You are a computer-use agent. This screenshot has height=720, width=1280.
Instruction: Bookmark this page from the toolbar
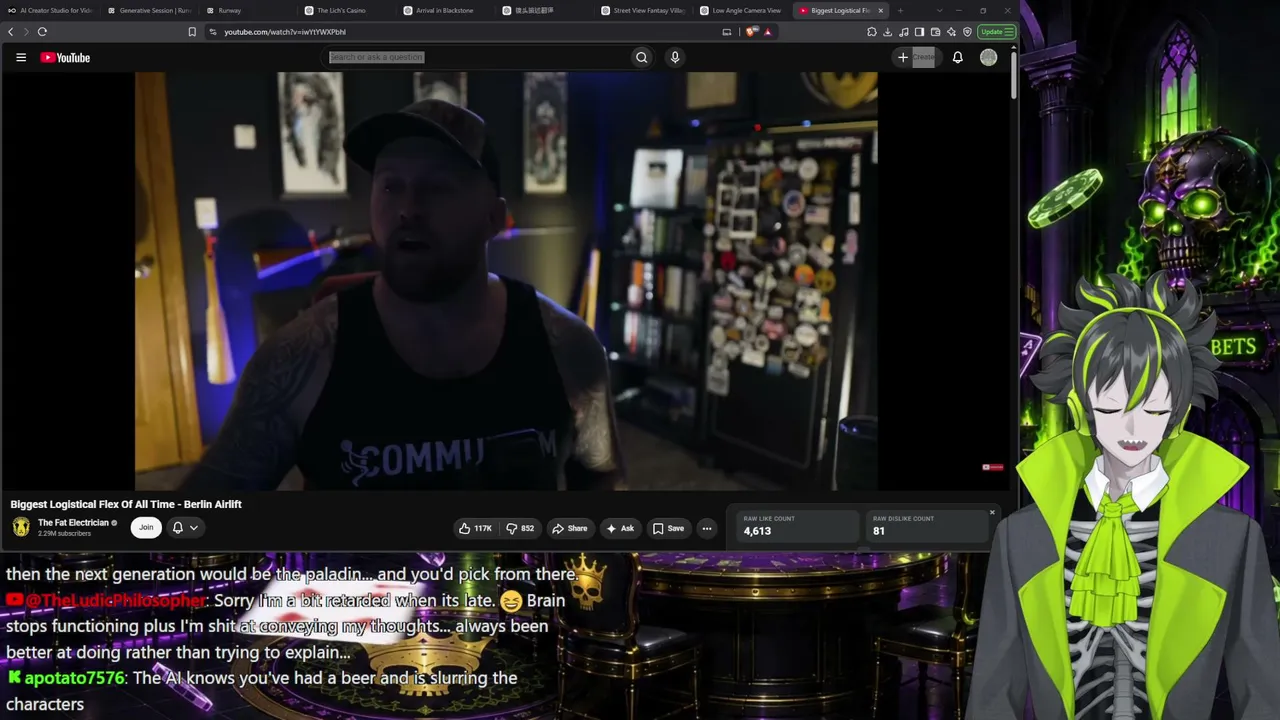click(192, 31)
